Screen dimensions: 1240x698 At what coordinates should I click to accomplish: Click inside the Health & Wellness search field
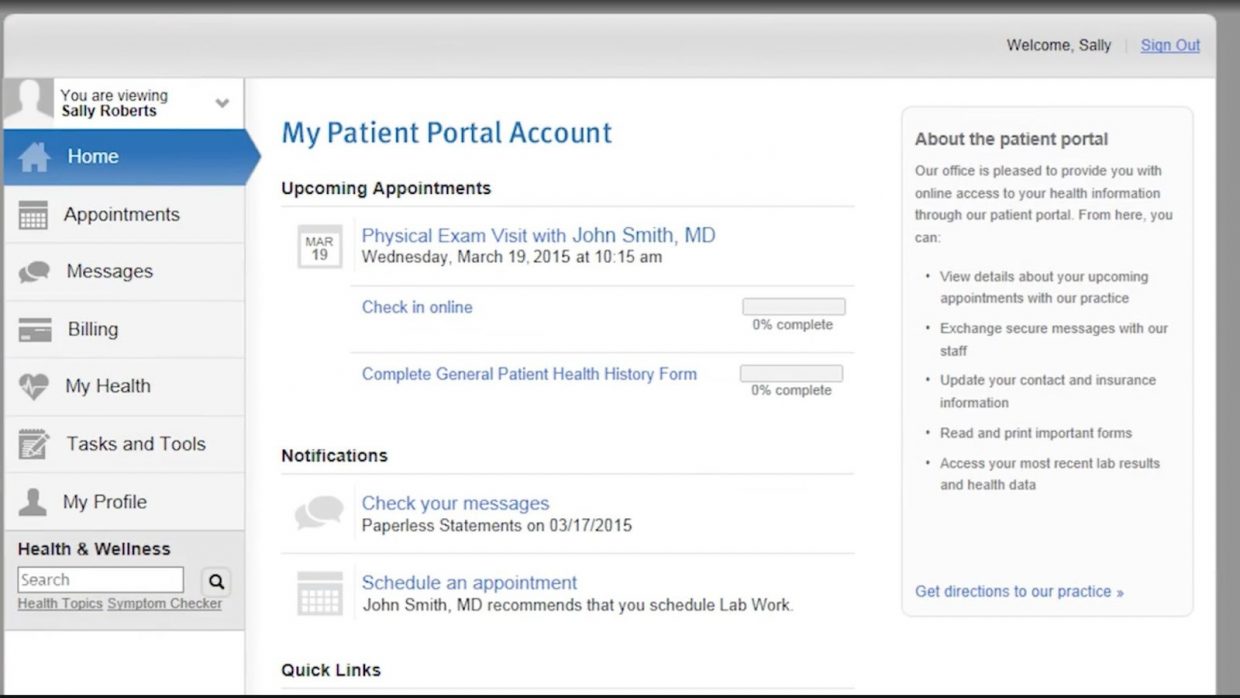pyautogui.click(x=100, y=579)
